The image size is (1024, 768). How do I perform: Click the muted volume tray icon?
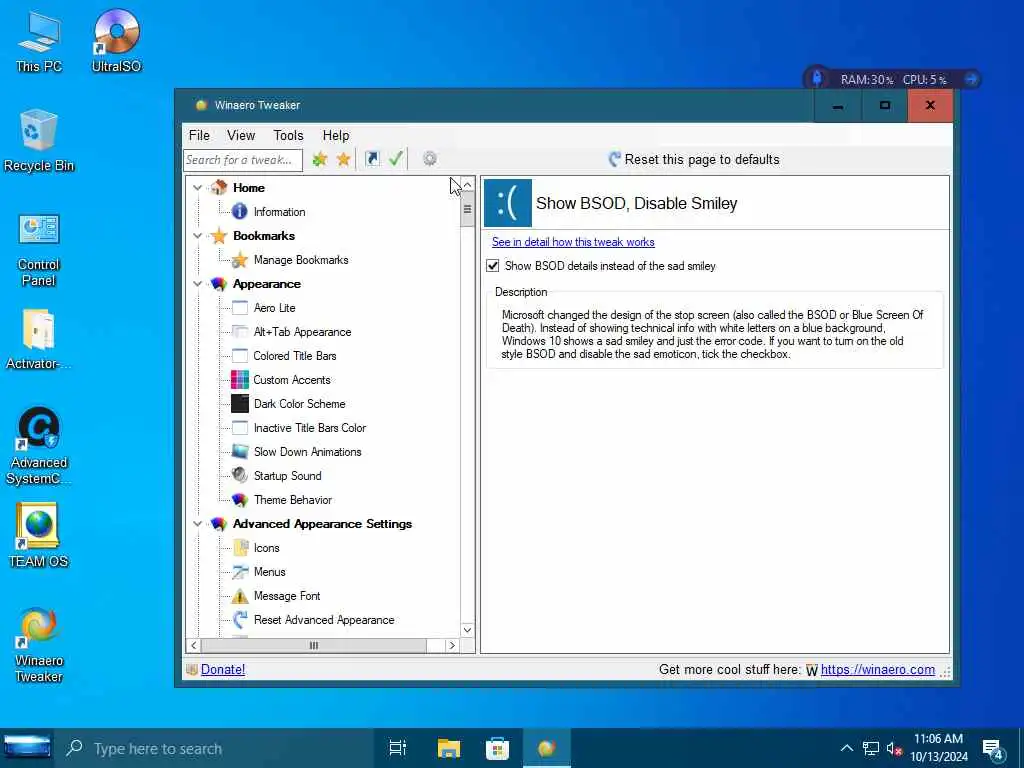(894, 749)
